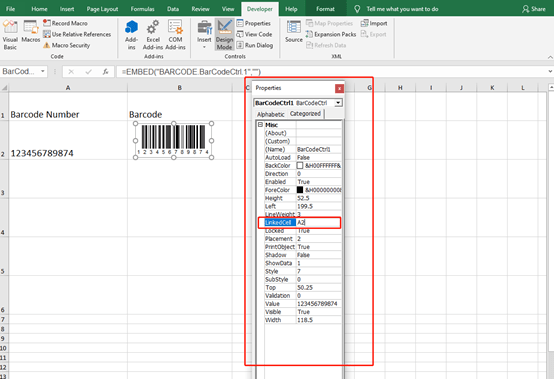The height and width of the screenshot is (379, 554).
Task: Open the Visual Basic editor
Action: [x=10, y=35]
